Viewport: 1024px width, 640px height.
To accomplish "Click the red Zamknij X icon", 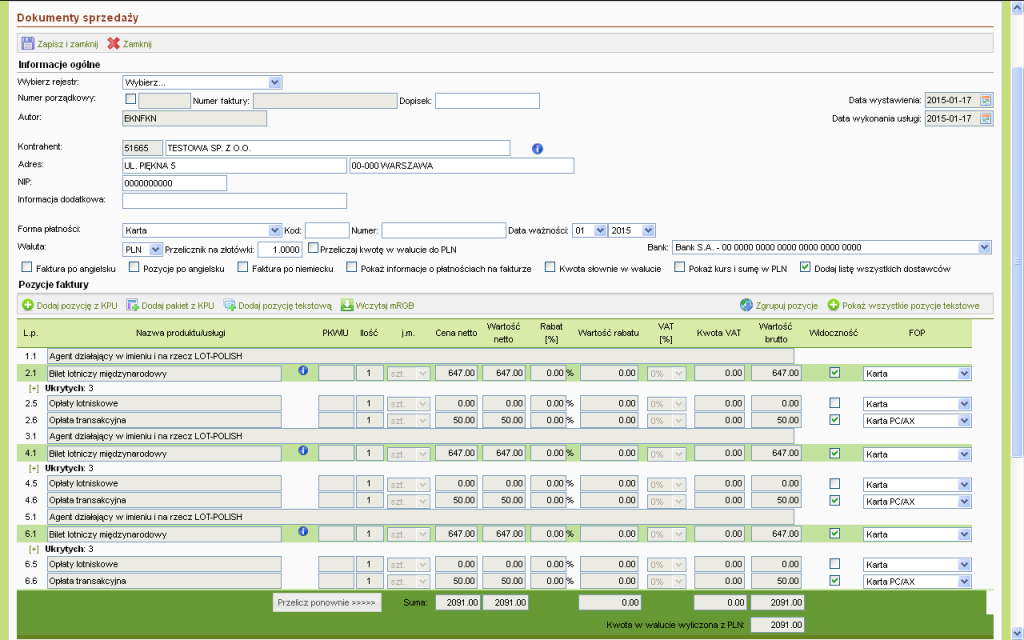I will click(114, 44).
